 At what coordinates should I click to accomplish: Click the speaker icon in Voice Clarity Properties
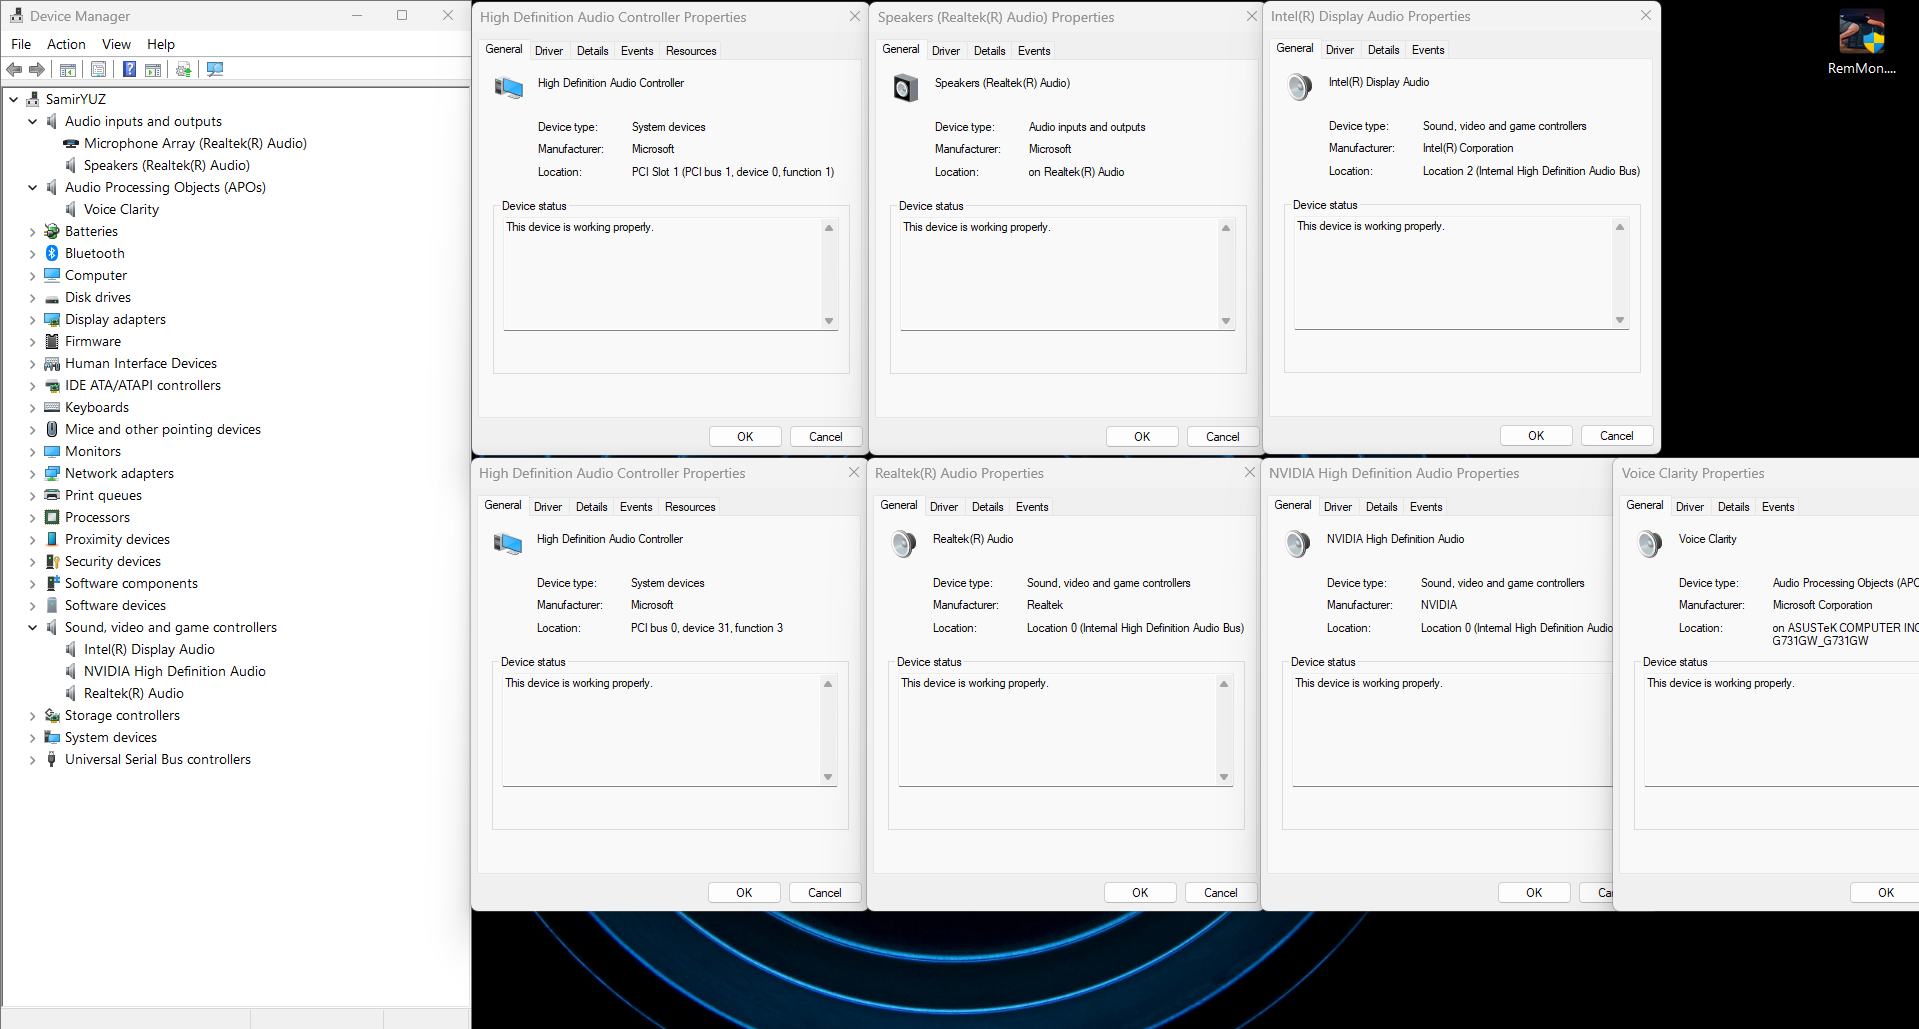pyautogui.click(x=1649, y=544)
